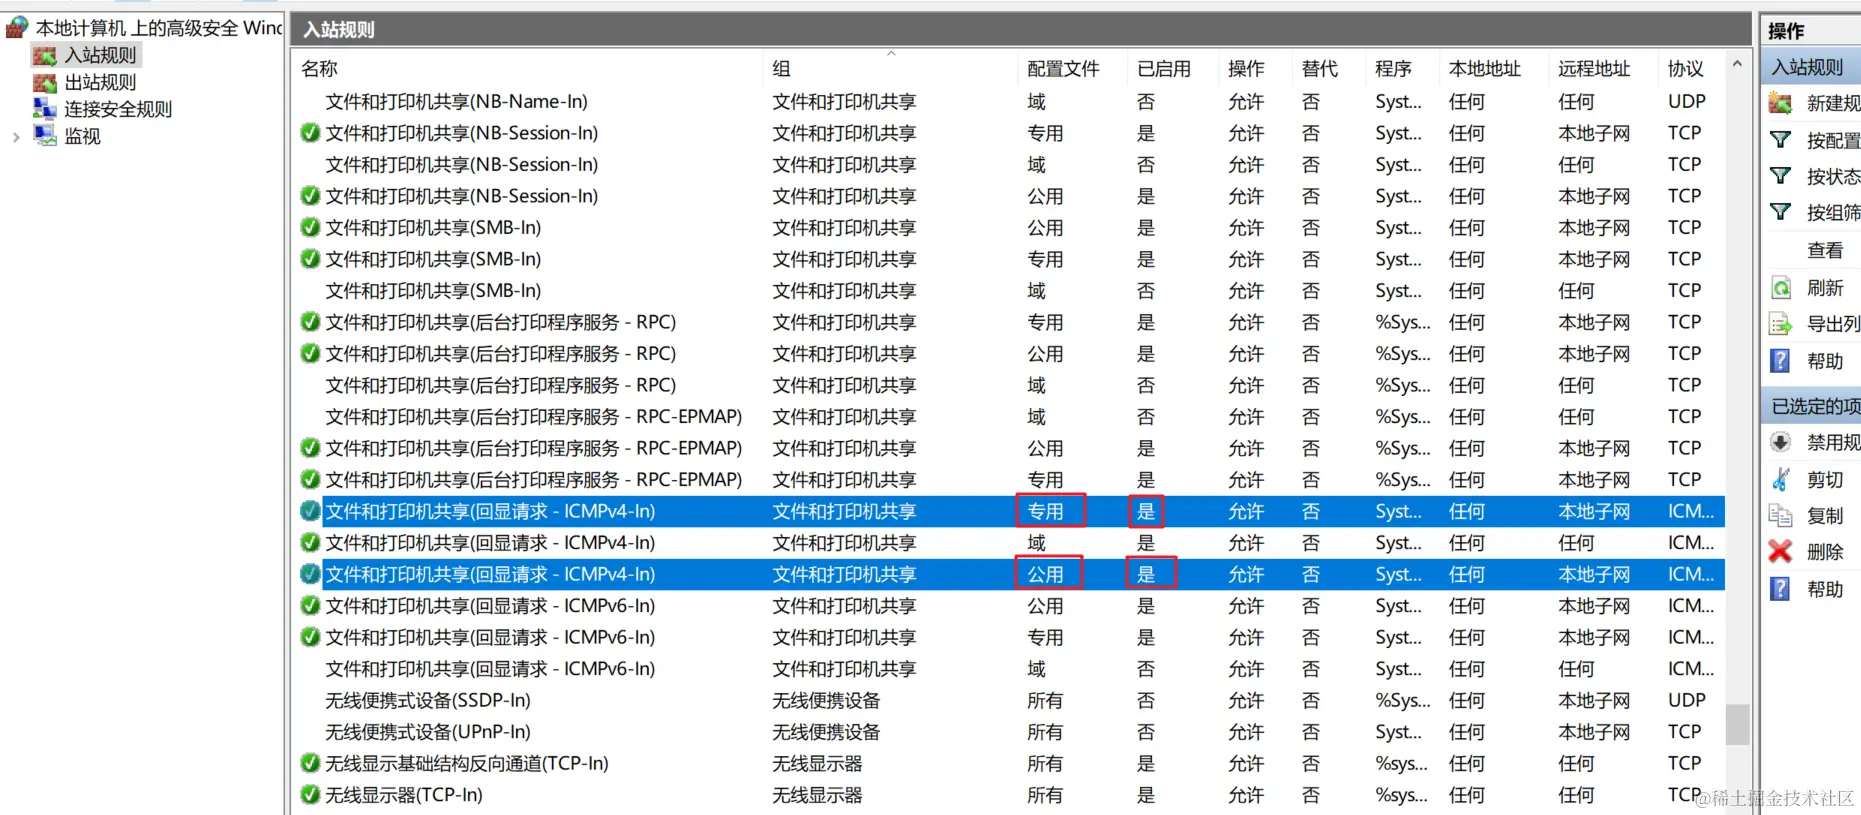Click the red 删除 X icon
The width and height of the screenshot is (1861, 815).
(1780, 551)
